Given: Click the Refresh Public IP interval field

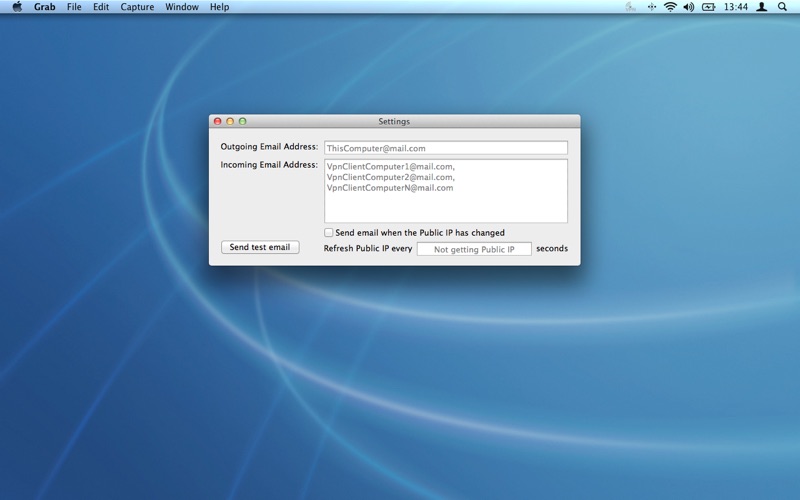Looking at the screenshot, I should pyautogui.click(x=474, y=249).
